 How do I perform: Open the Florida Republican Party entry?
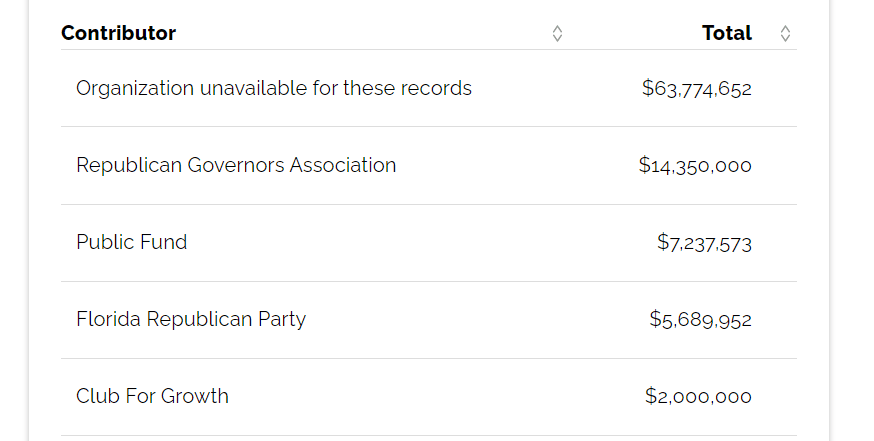coord(191,319)
